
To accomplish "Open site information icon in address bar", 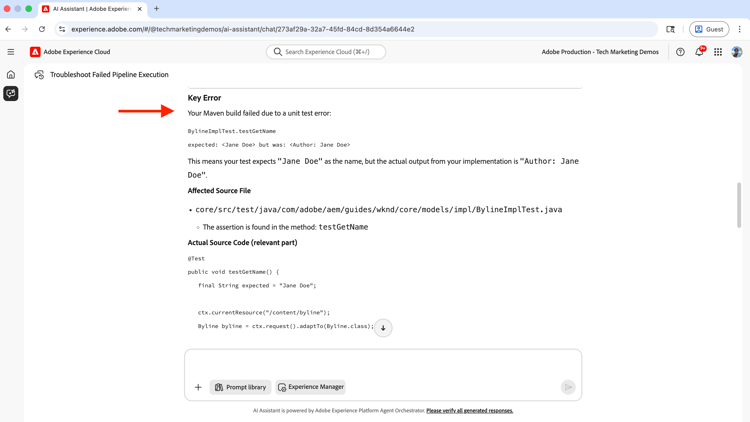I will point(62,29).
